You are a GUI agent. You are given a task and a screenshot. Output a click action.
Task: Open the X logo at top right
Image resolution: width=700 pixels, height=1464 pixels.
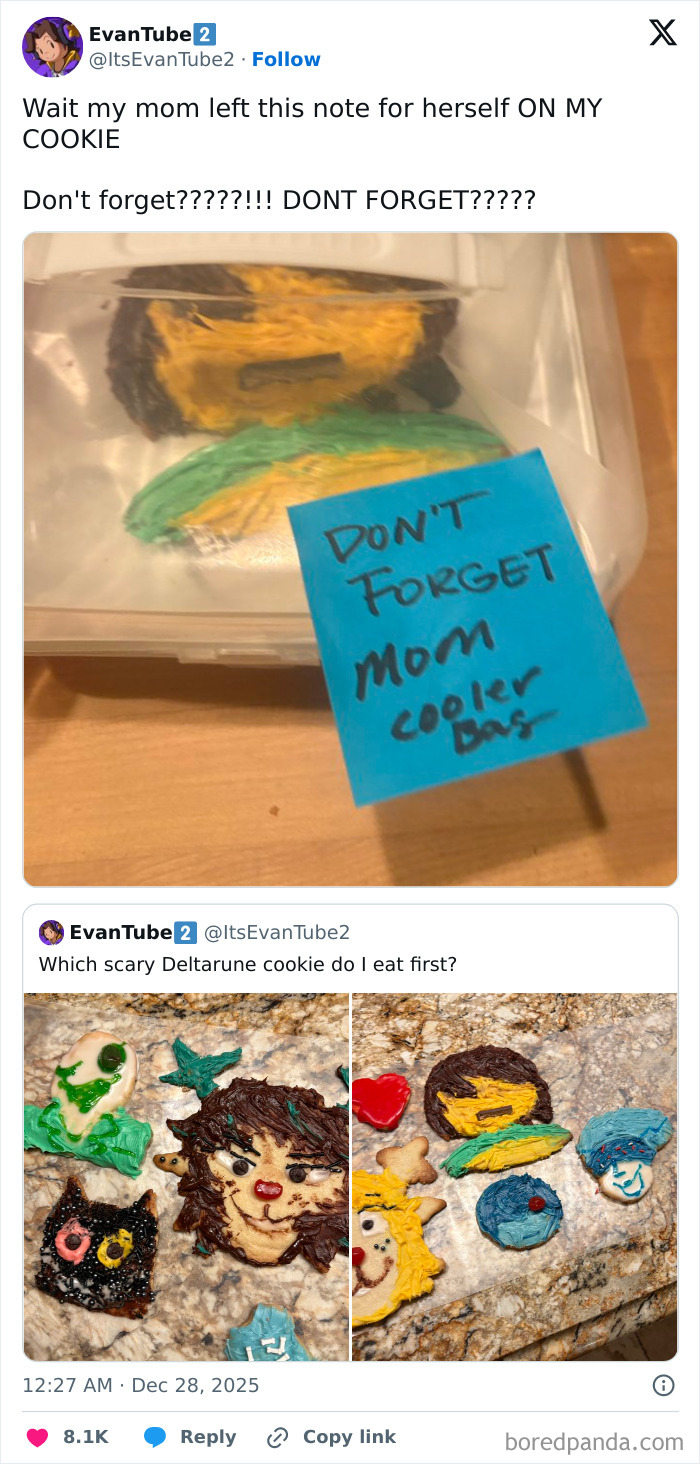[x=660, y=34]
